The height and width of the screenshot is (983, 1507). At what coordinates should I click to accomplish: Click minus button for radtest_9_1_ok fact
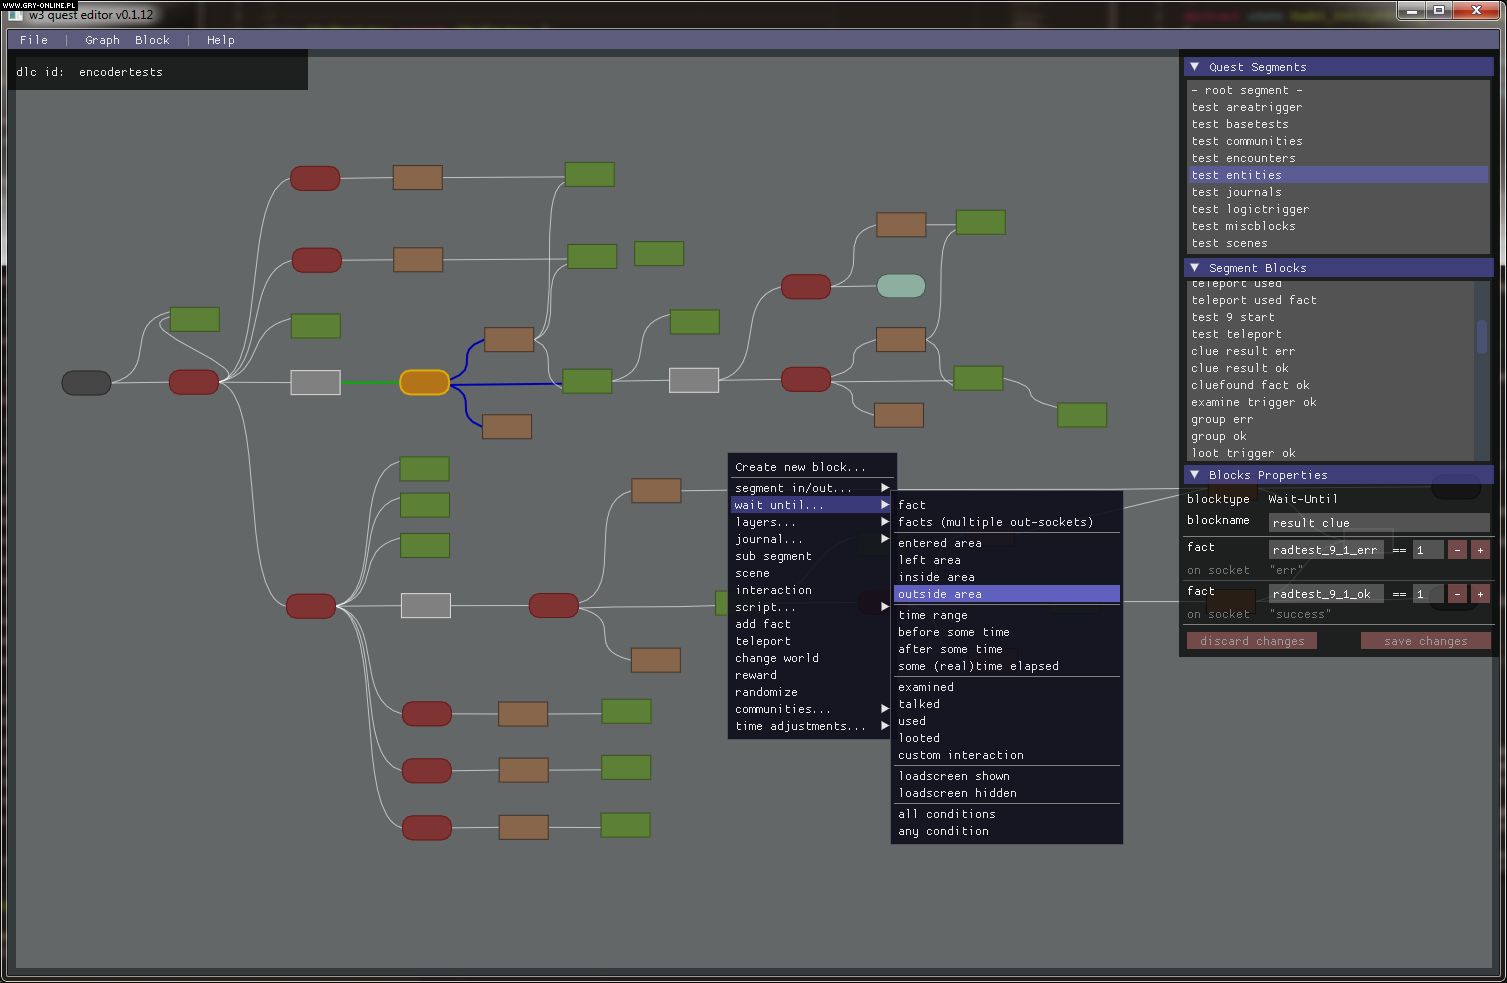coord(1457,594)
